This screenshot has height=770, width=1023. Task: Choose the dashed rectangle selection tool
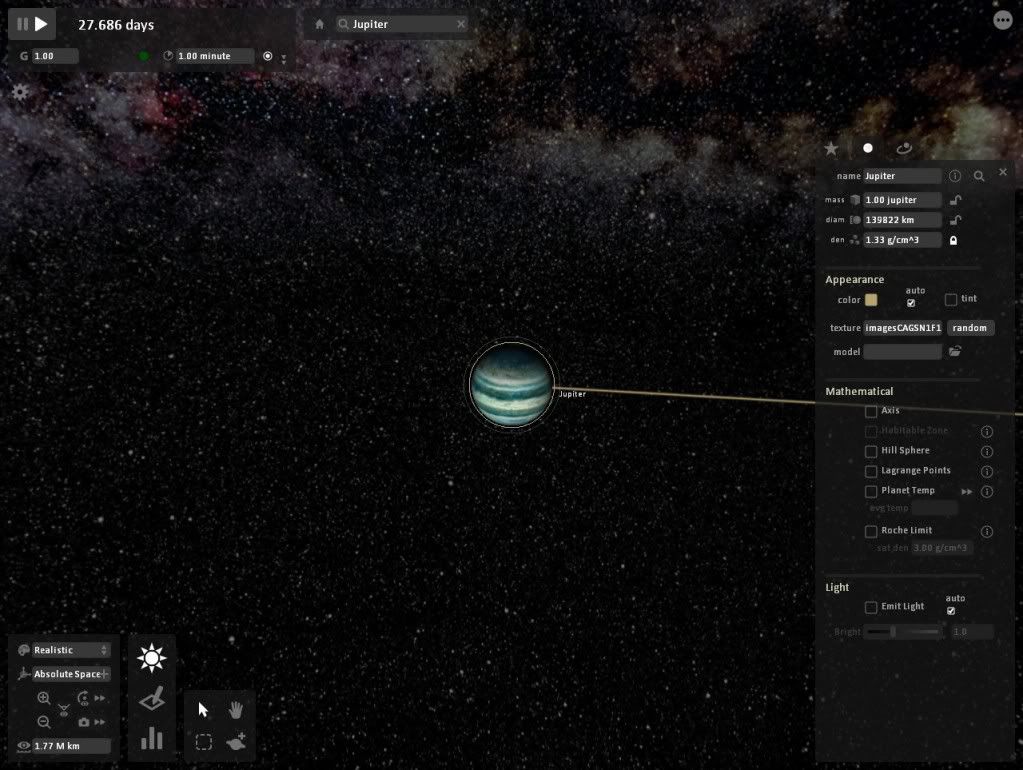click(204, 742)
